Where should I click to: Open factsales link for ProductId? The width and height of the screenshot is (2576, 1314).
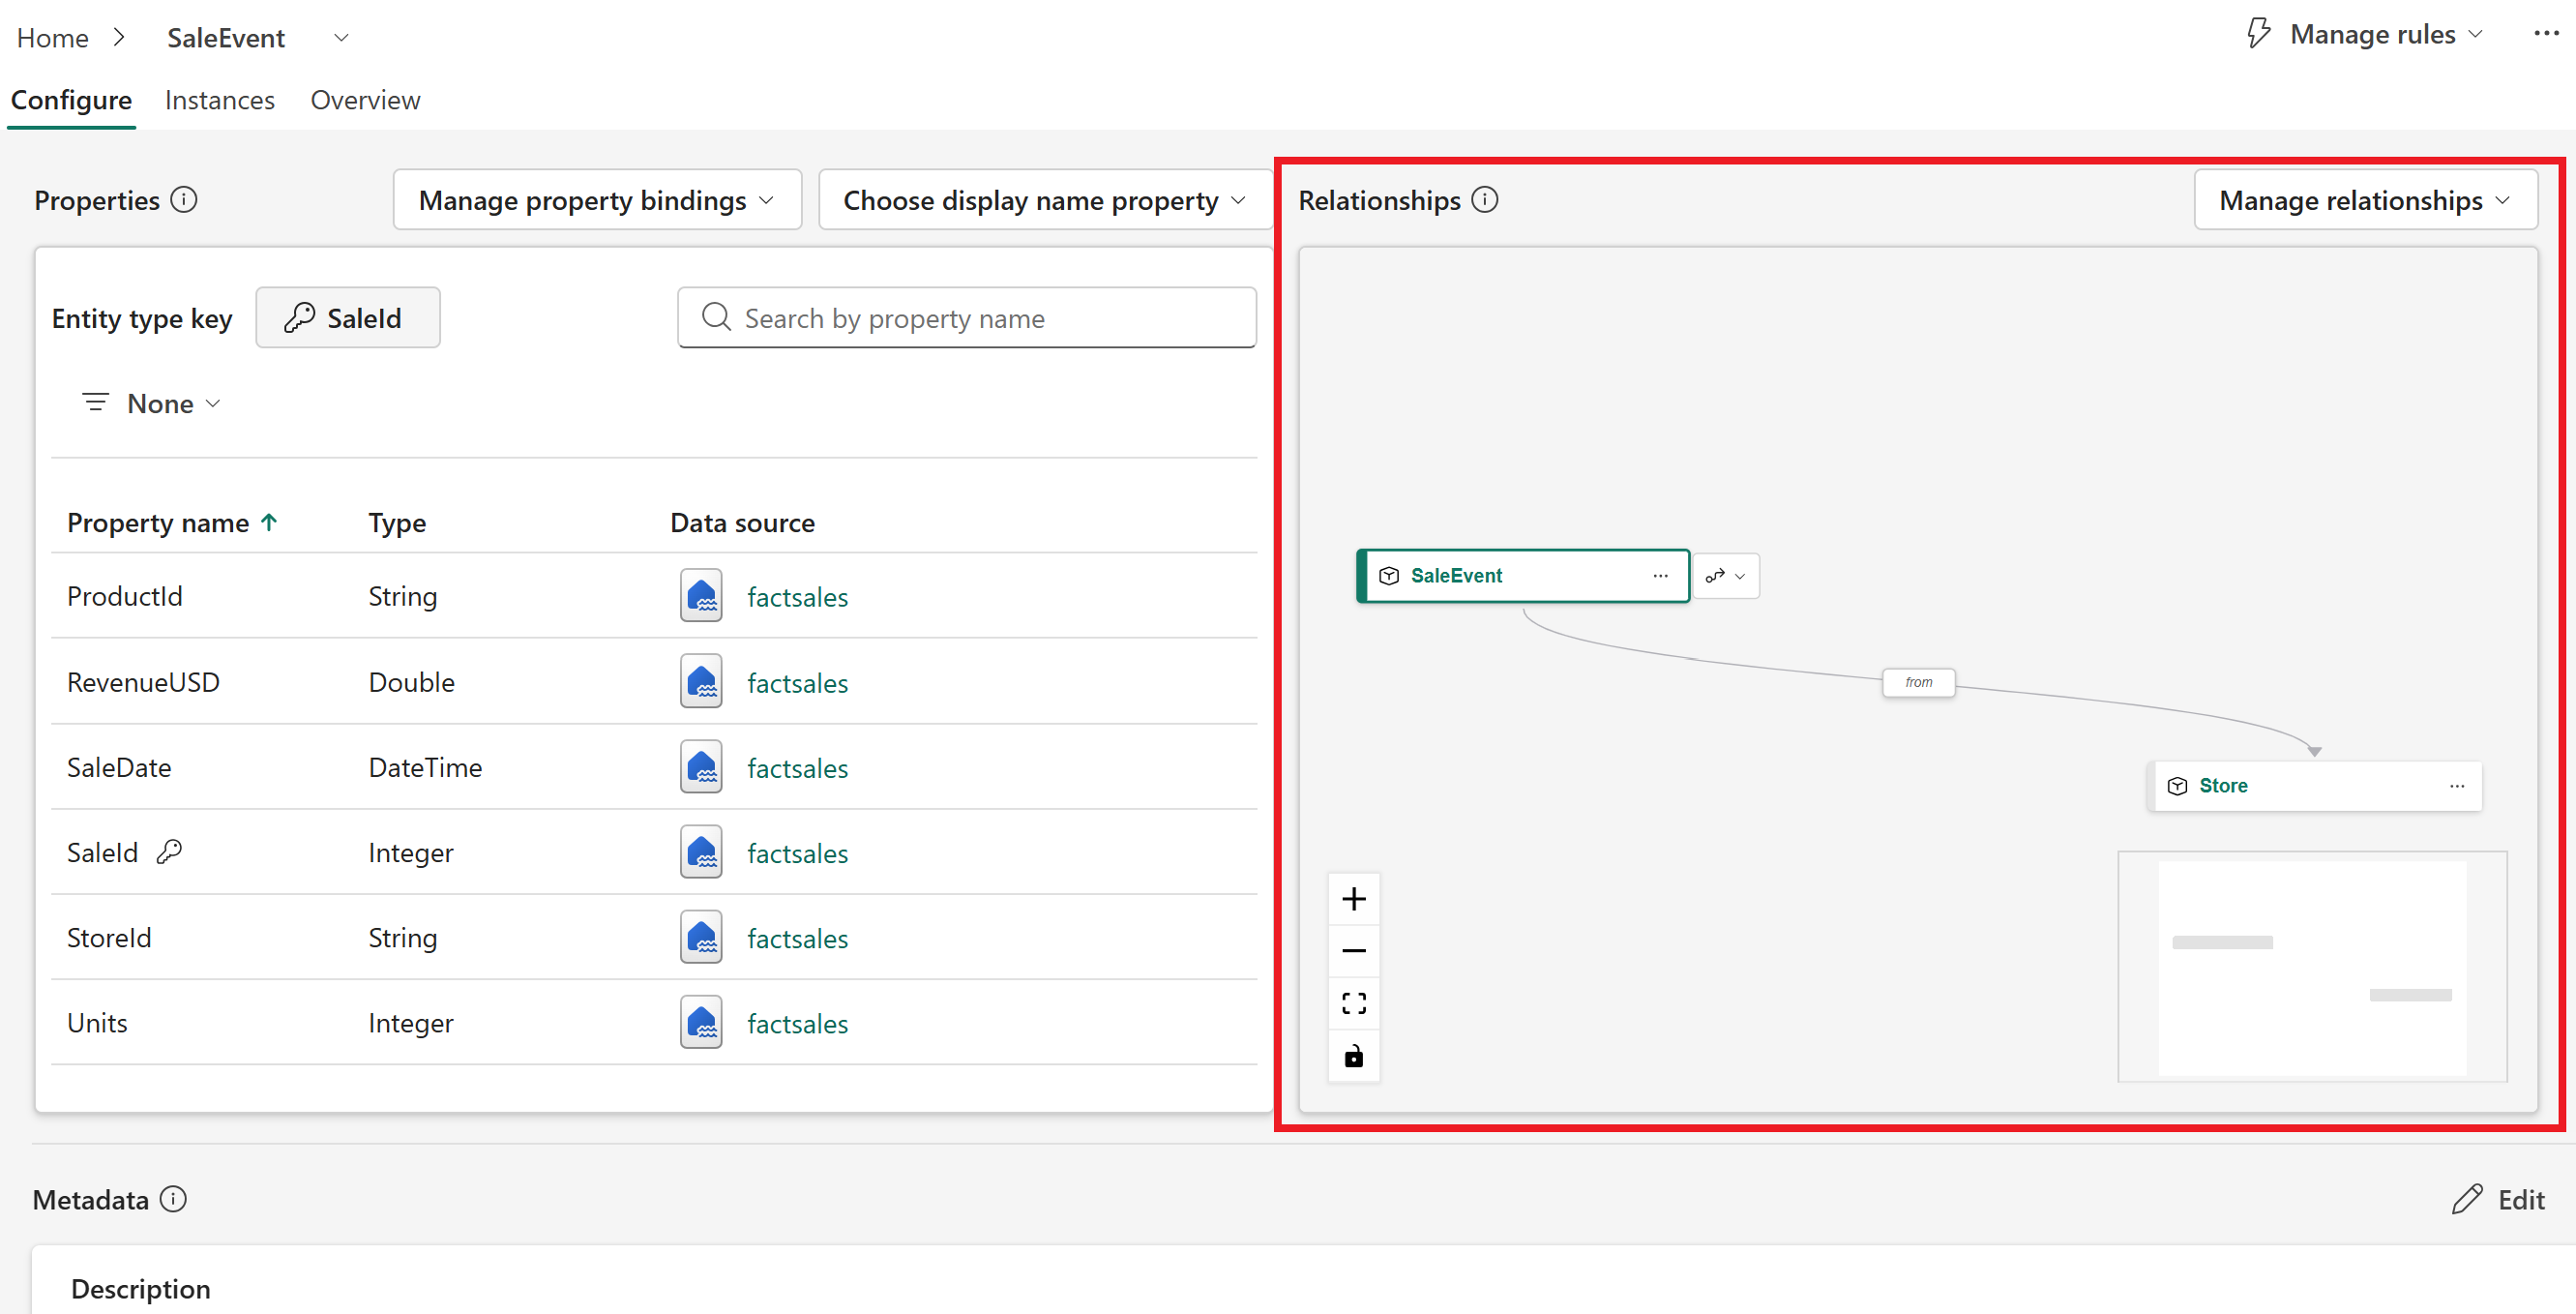(797, 597)
